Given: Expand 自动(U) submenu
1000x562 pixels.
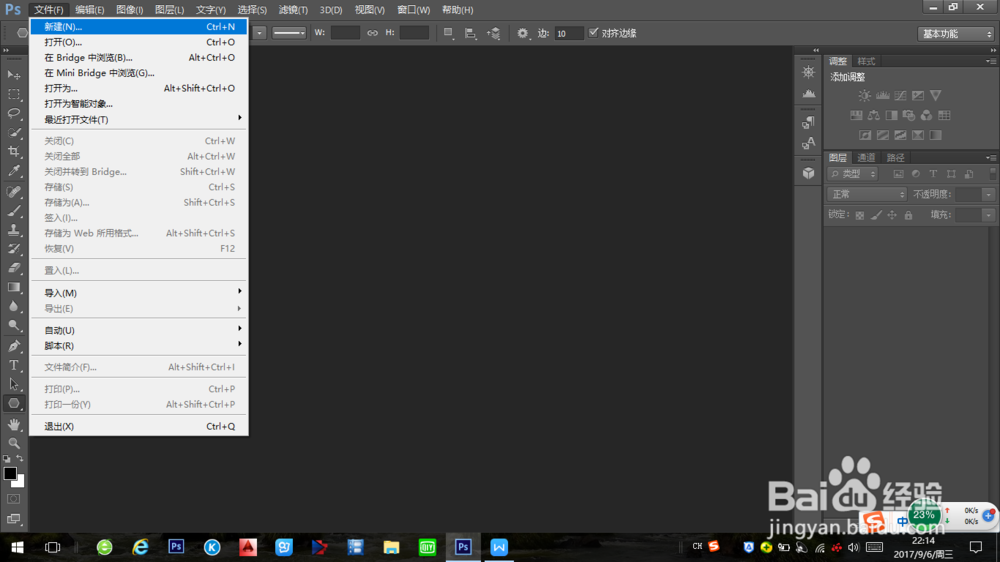Looking at the screenshot, I should [139, 330].
